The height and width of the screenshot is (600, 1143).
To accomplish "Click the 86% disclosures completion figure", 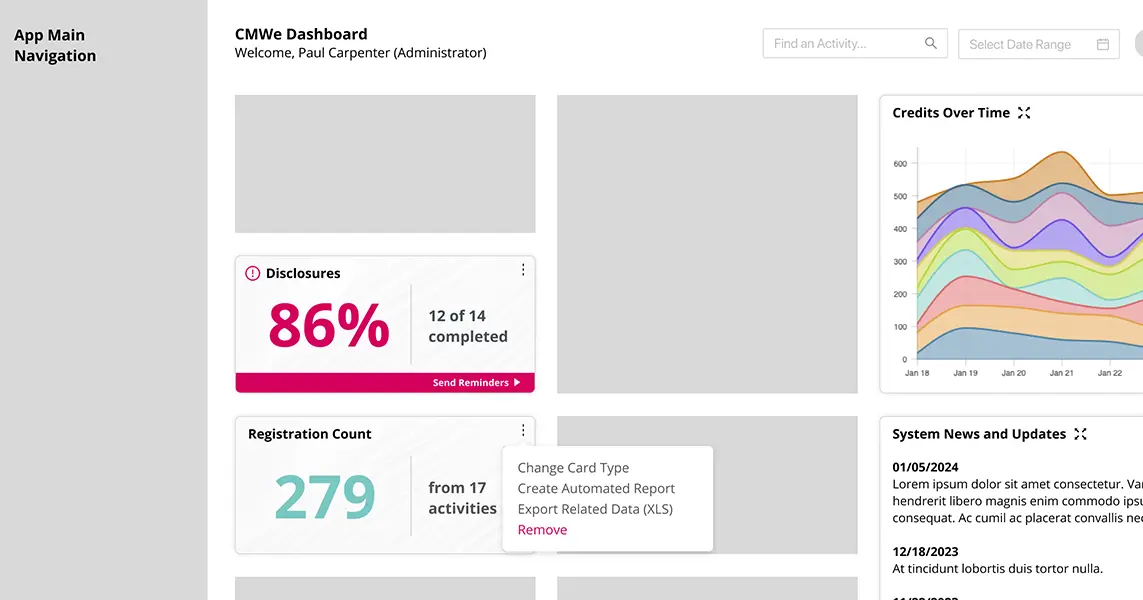I will click(328, 325).
